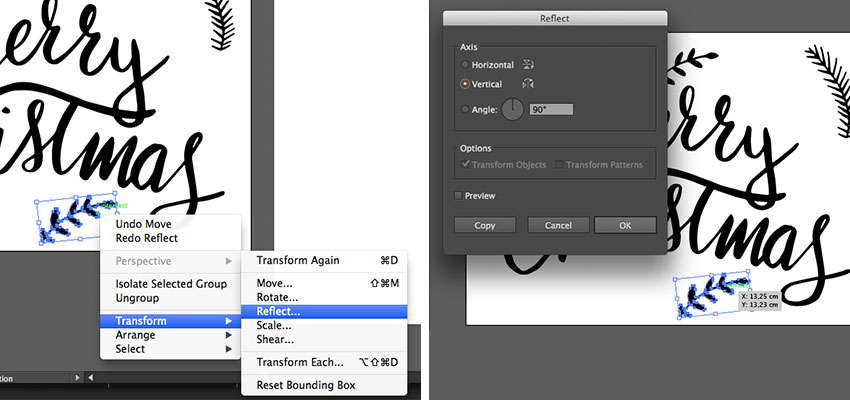Select the Vertical axis radio button
Viewport: 850px width, 400px height.
point(465,85)
